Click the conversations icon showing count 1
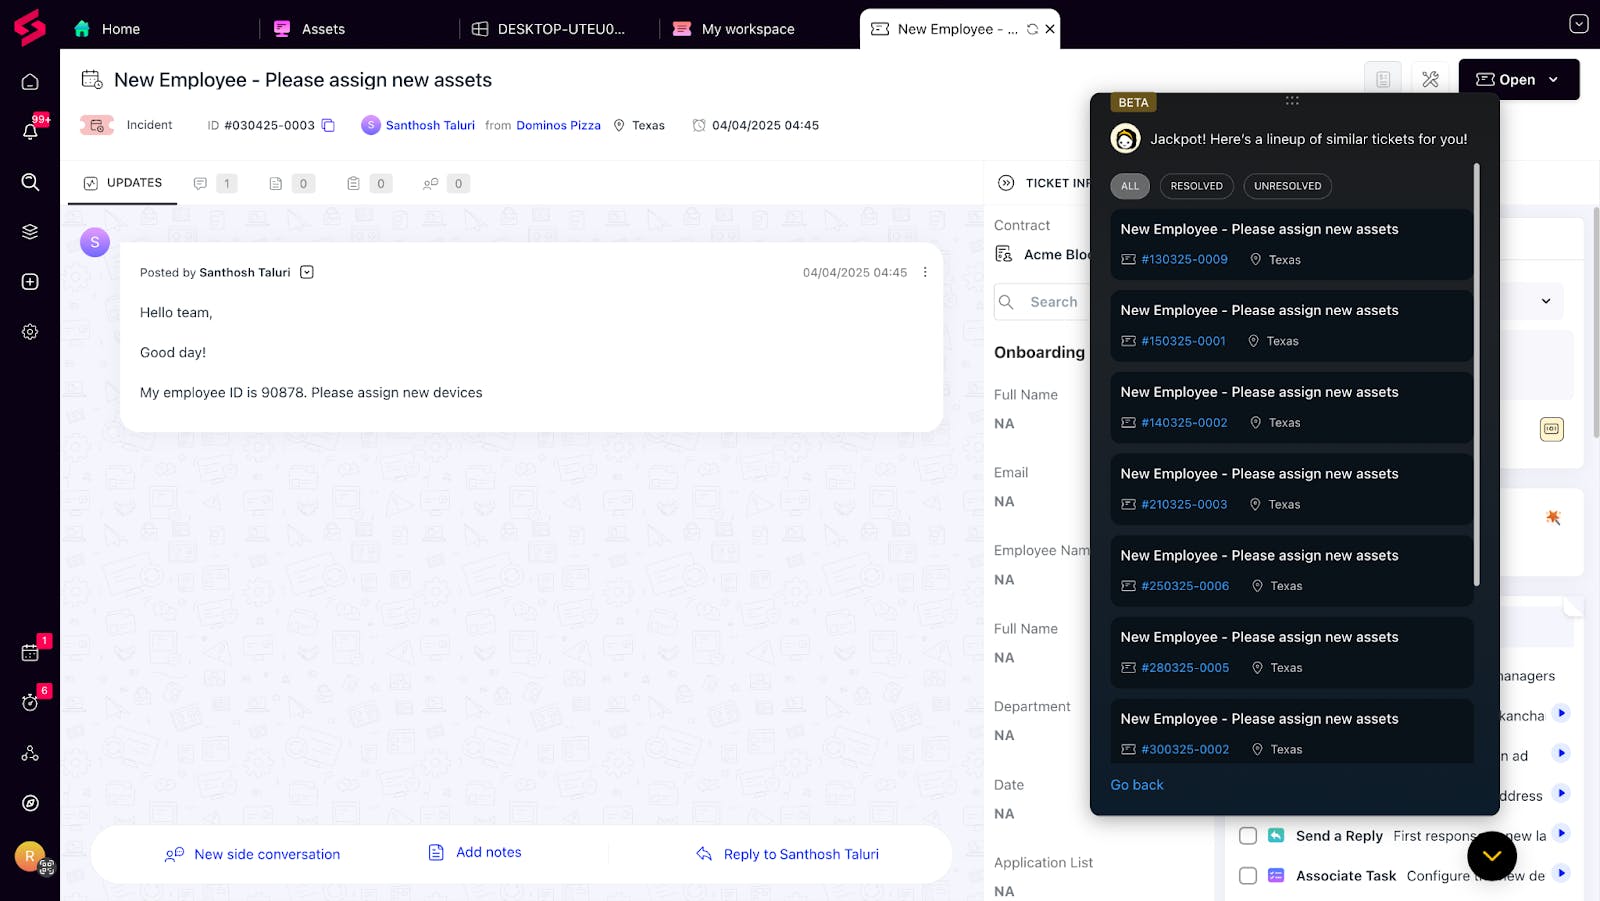1600x901 pixels. 214,183
